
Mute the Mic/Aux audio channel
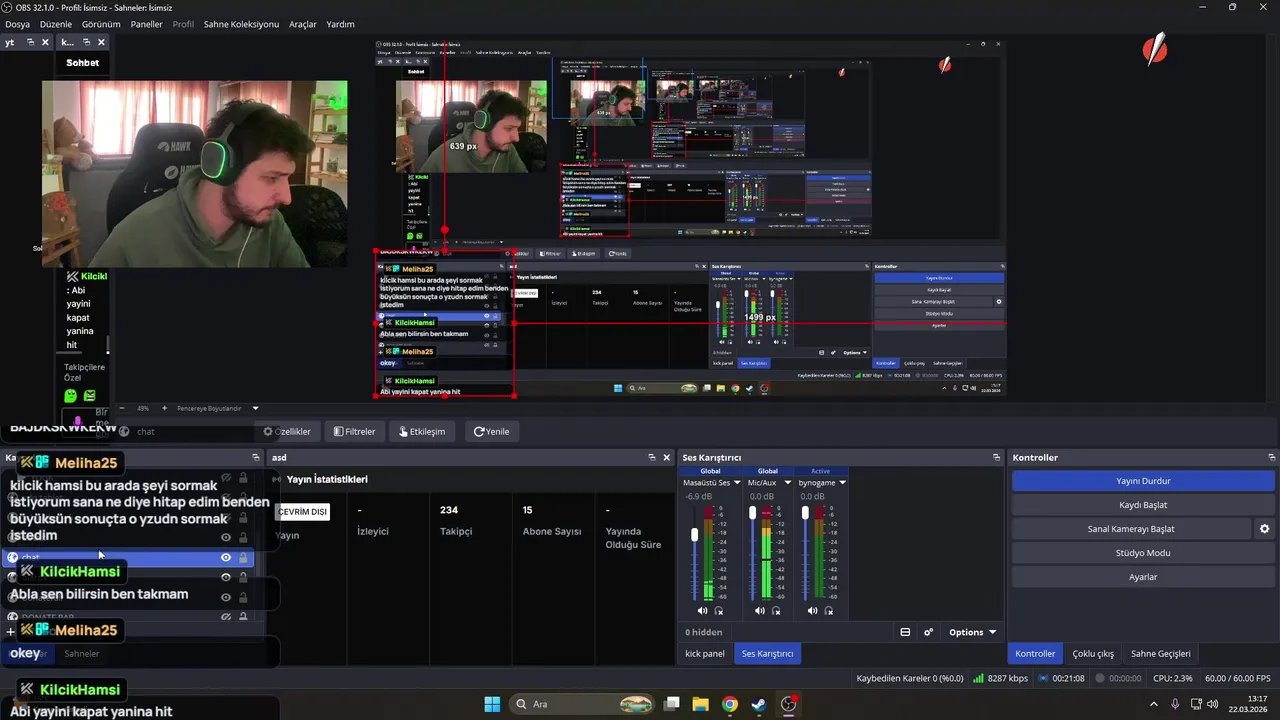[x=760, y=610]
